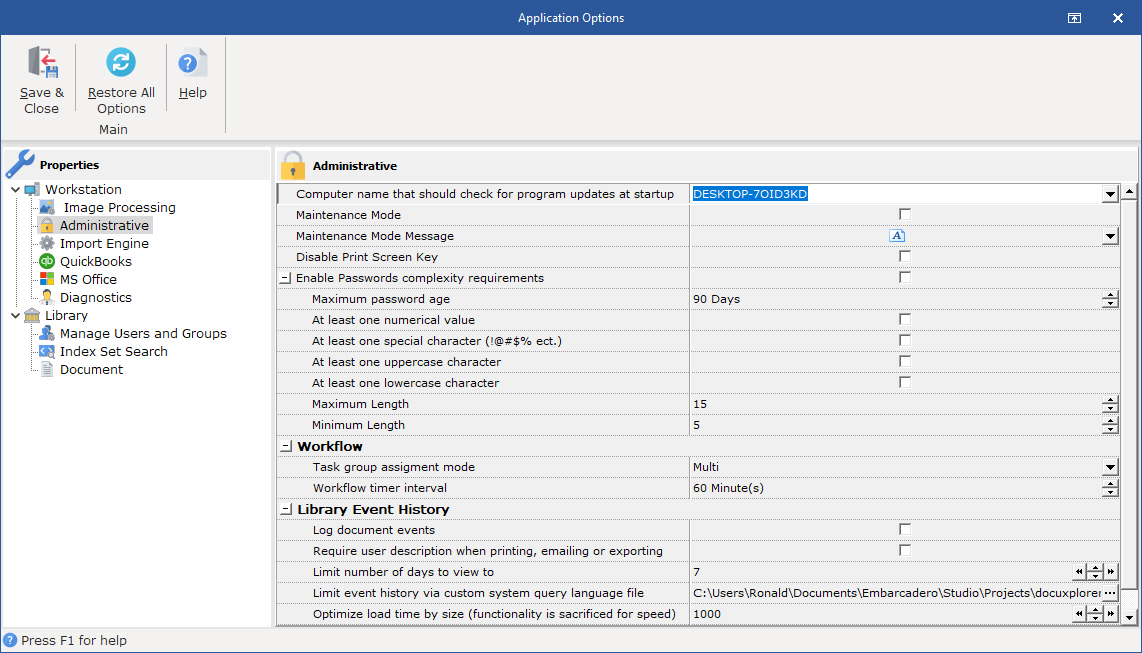Image resolution: width=1142 pixels, height=653 pixels.
Task: Open Index Set Search options
Action: (x=114, y=352)
